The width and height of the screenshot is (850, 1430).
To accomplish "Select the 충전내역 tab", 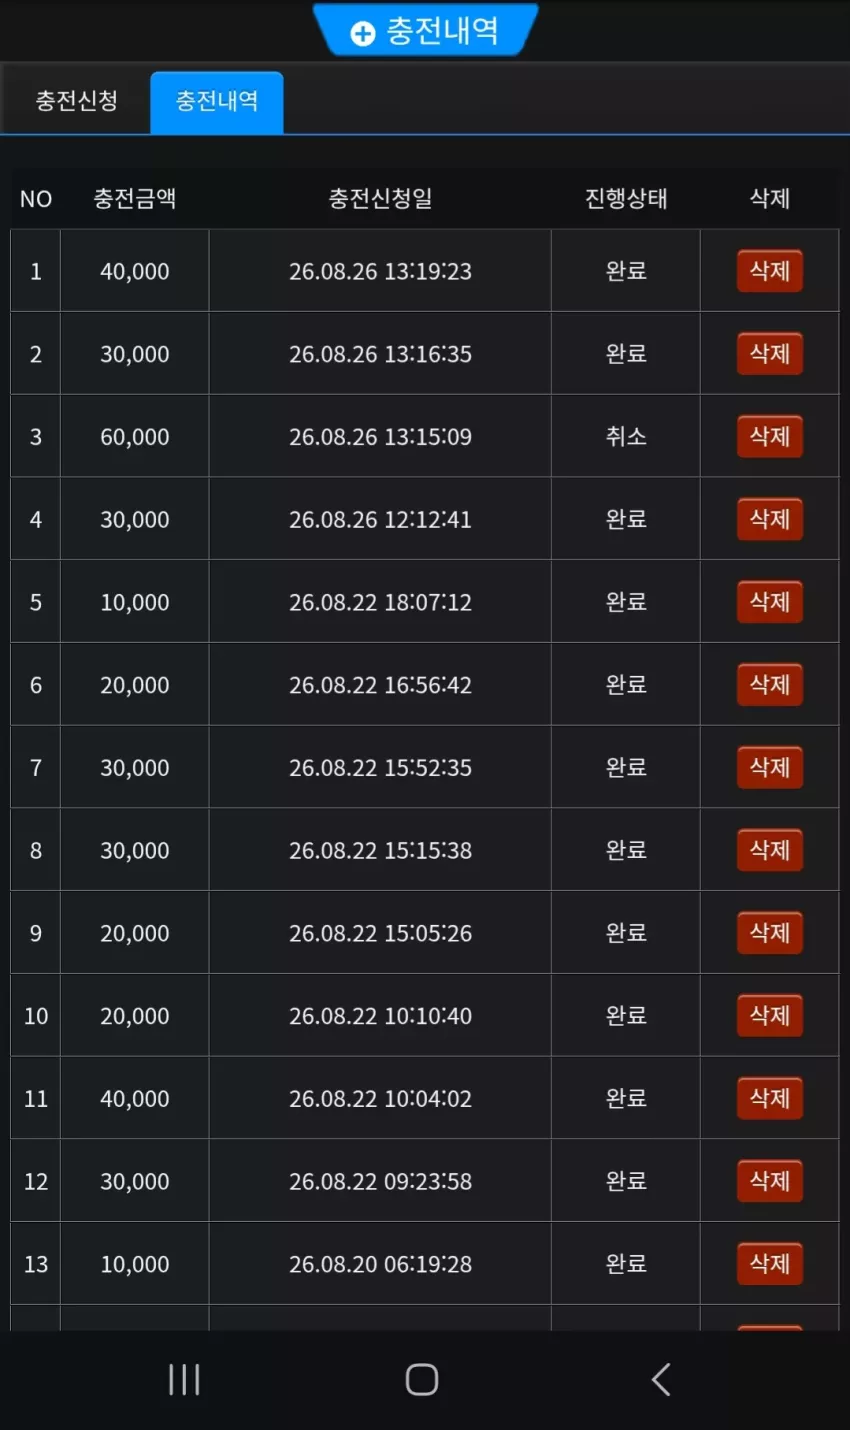I will (x=217, y=101).
